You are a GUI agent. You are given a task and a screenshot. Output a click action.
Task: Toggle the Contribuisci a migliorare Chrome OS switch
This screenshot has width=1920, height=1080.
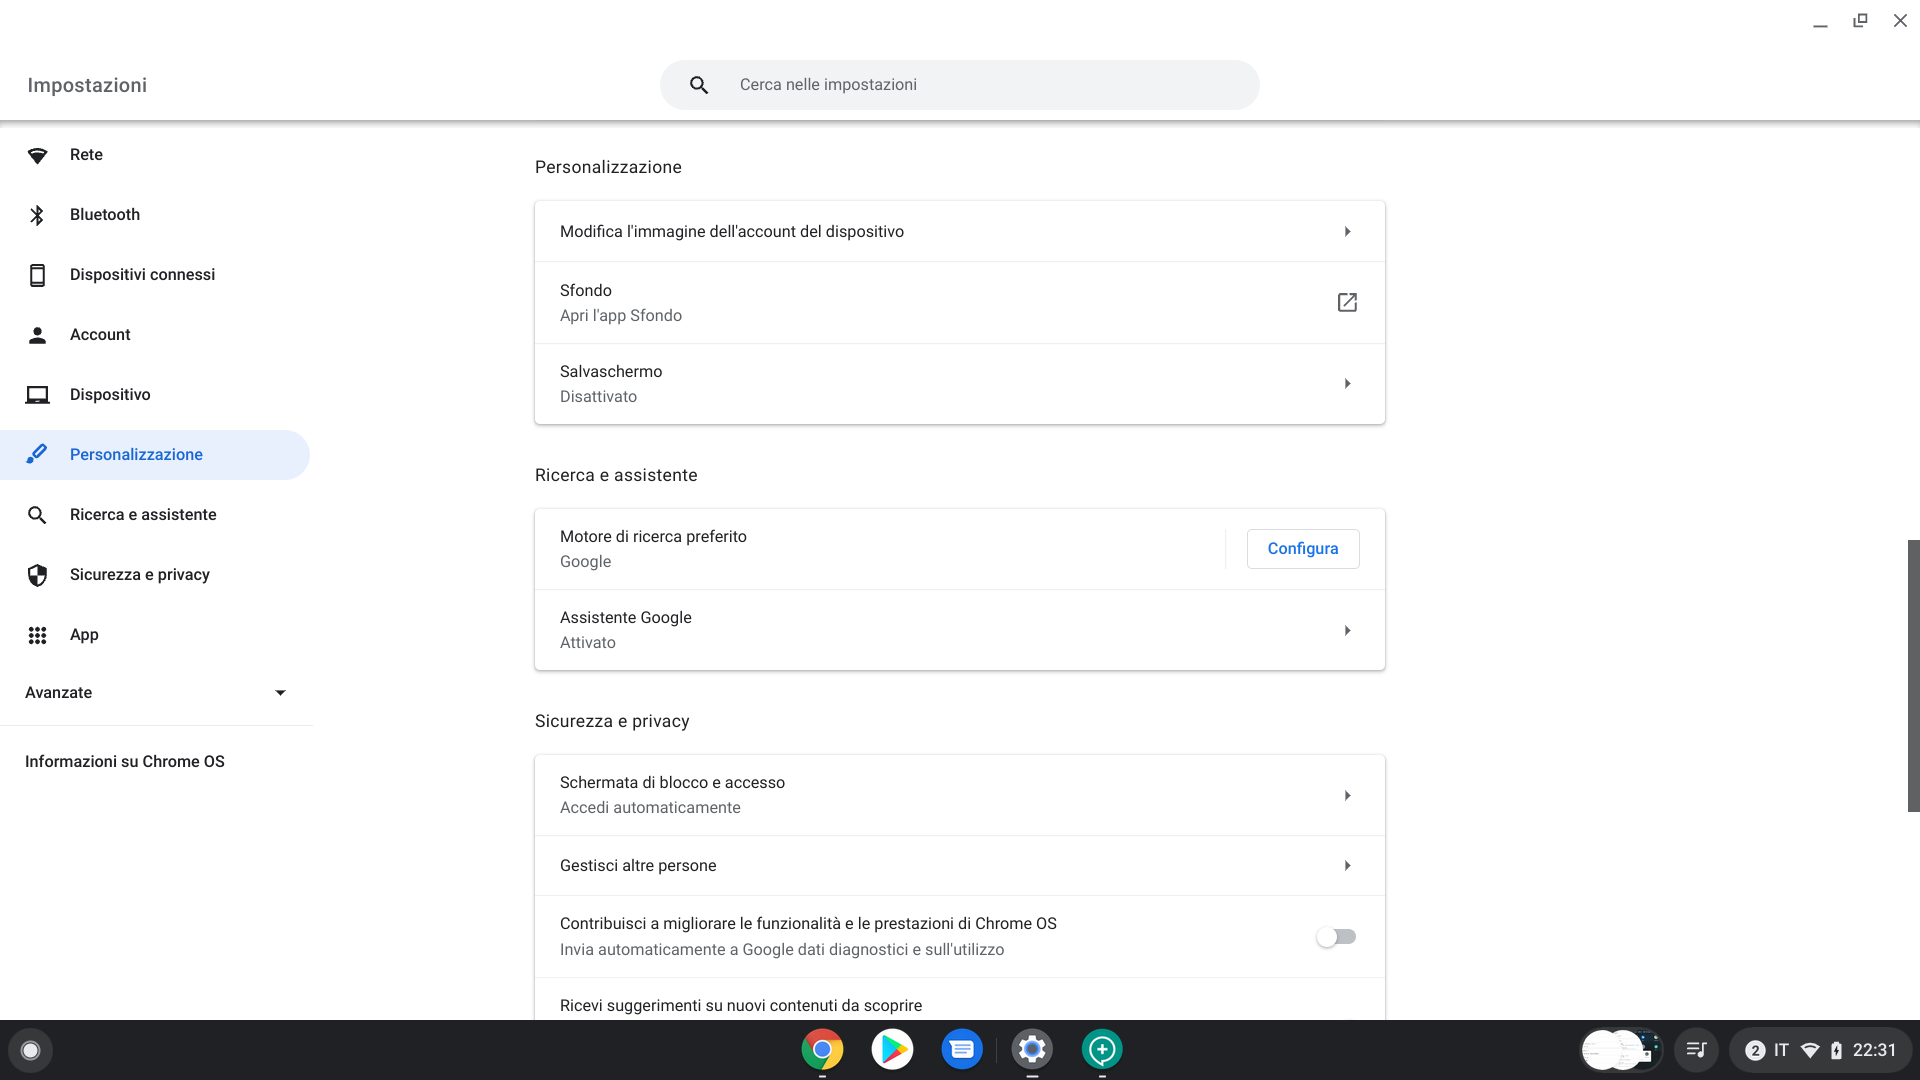[1336, 937]
